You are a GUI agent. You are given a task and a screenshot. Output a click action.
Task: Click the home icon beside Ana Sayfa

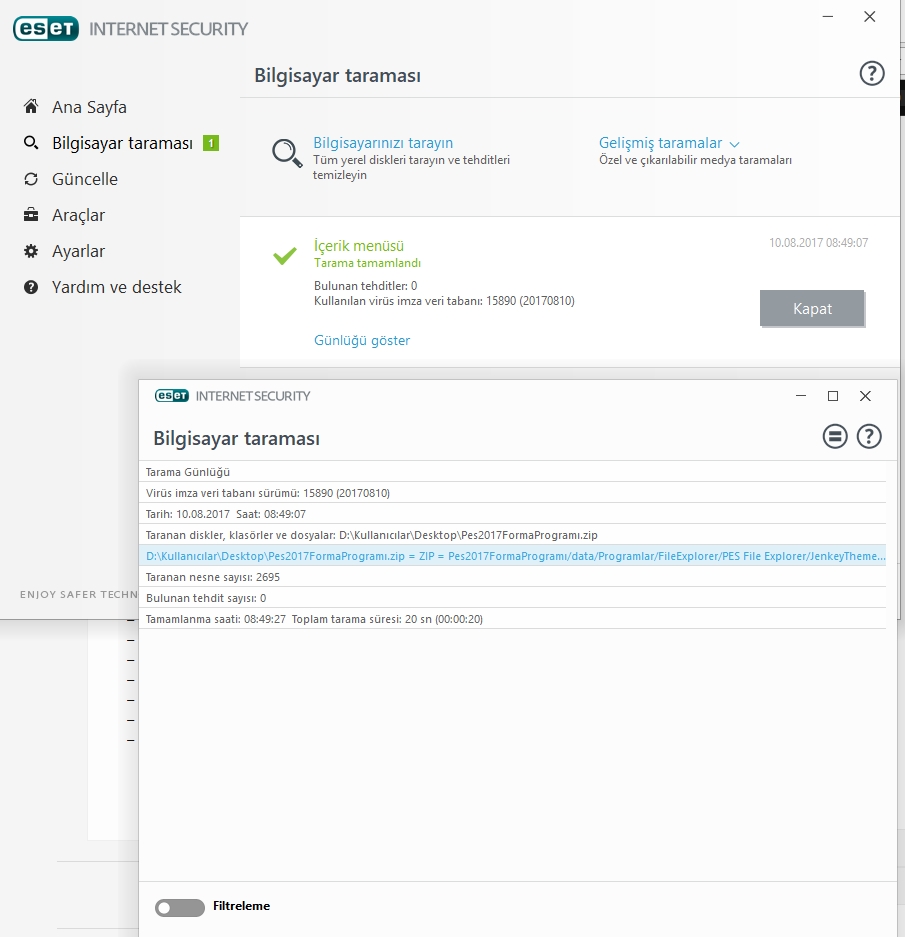pos(31,106)
